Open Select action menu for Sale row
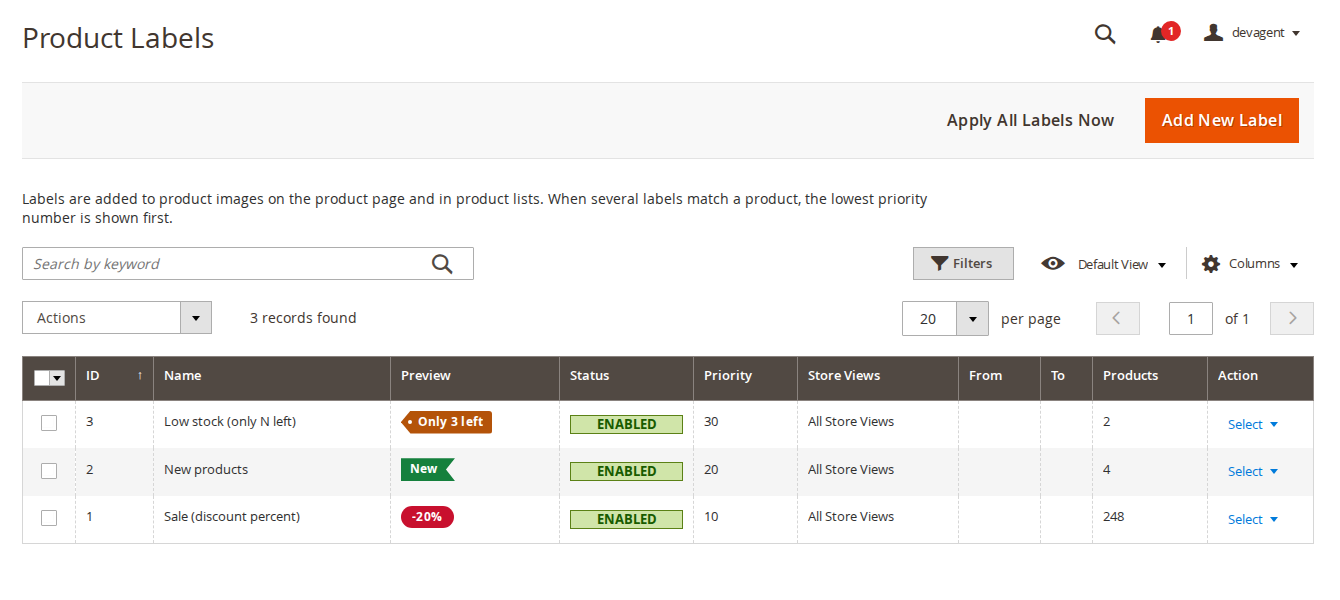1340x600 pixels. point(1253,519)
